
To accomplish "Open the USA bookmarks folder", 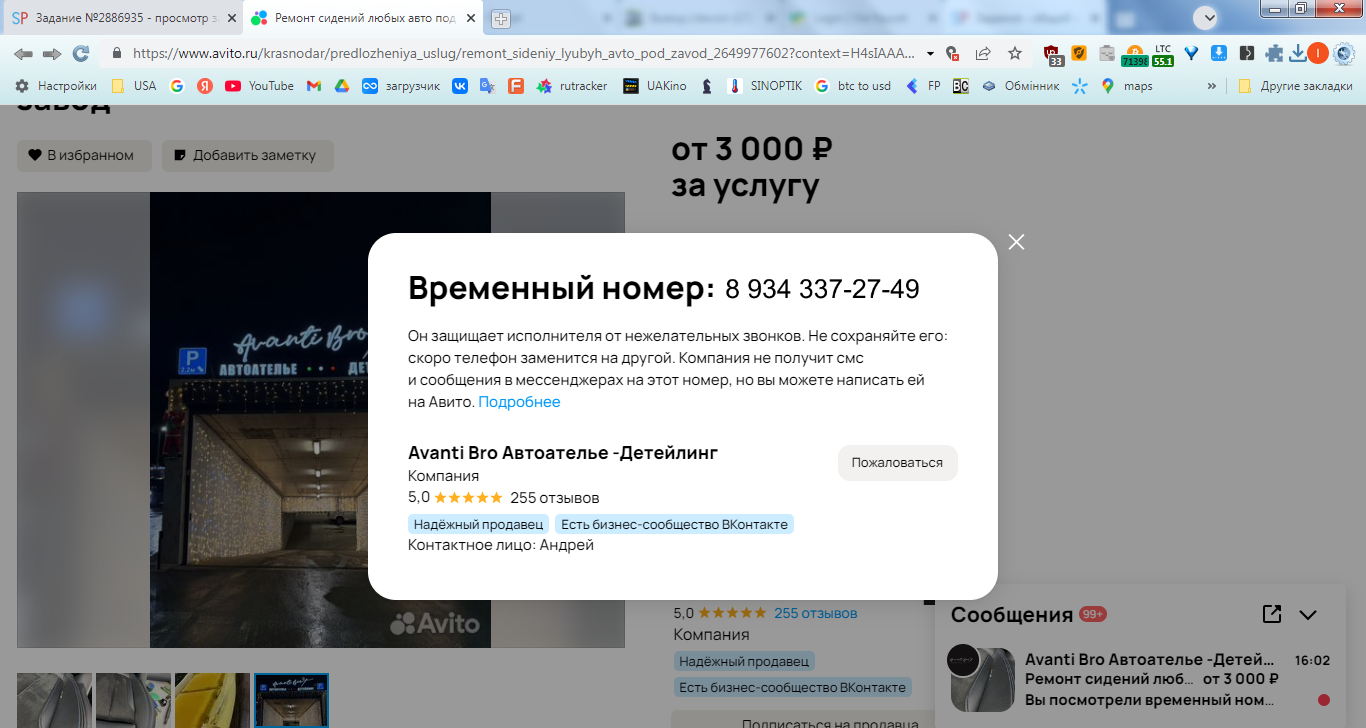I will click(134, 86).
